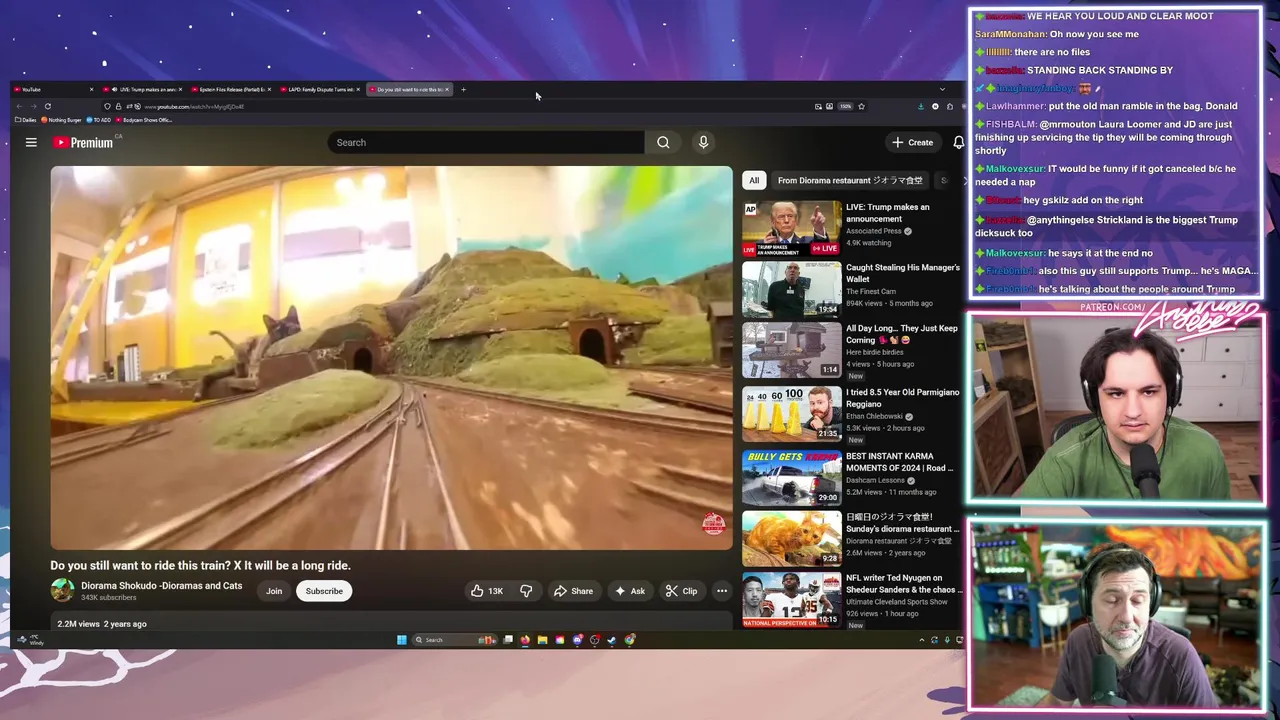Show next filter chips with arrow
The height and width of the screenshot is (720, 1280).
click(964, 180)
